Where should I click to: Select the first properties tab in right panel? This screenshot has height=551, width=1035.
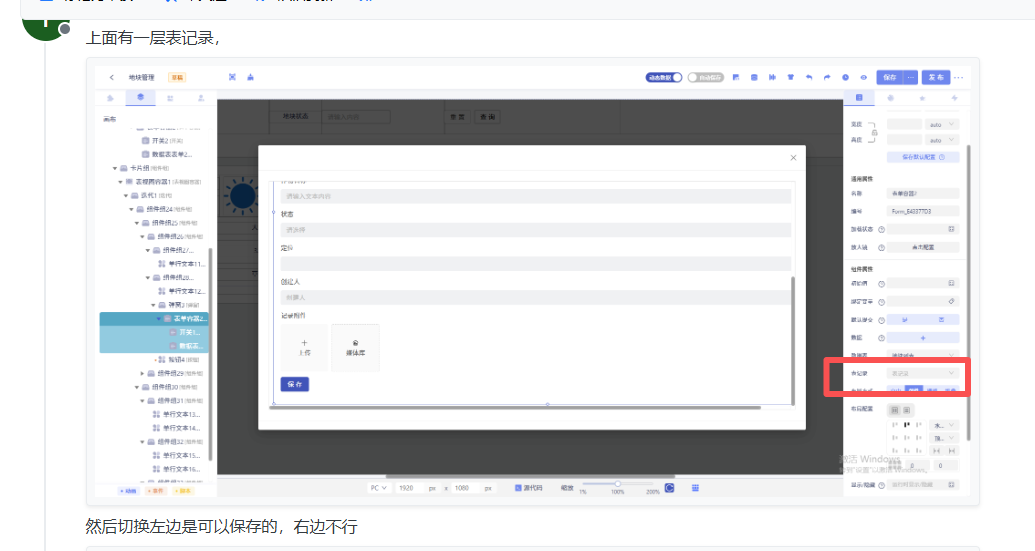coord(857,98)
